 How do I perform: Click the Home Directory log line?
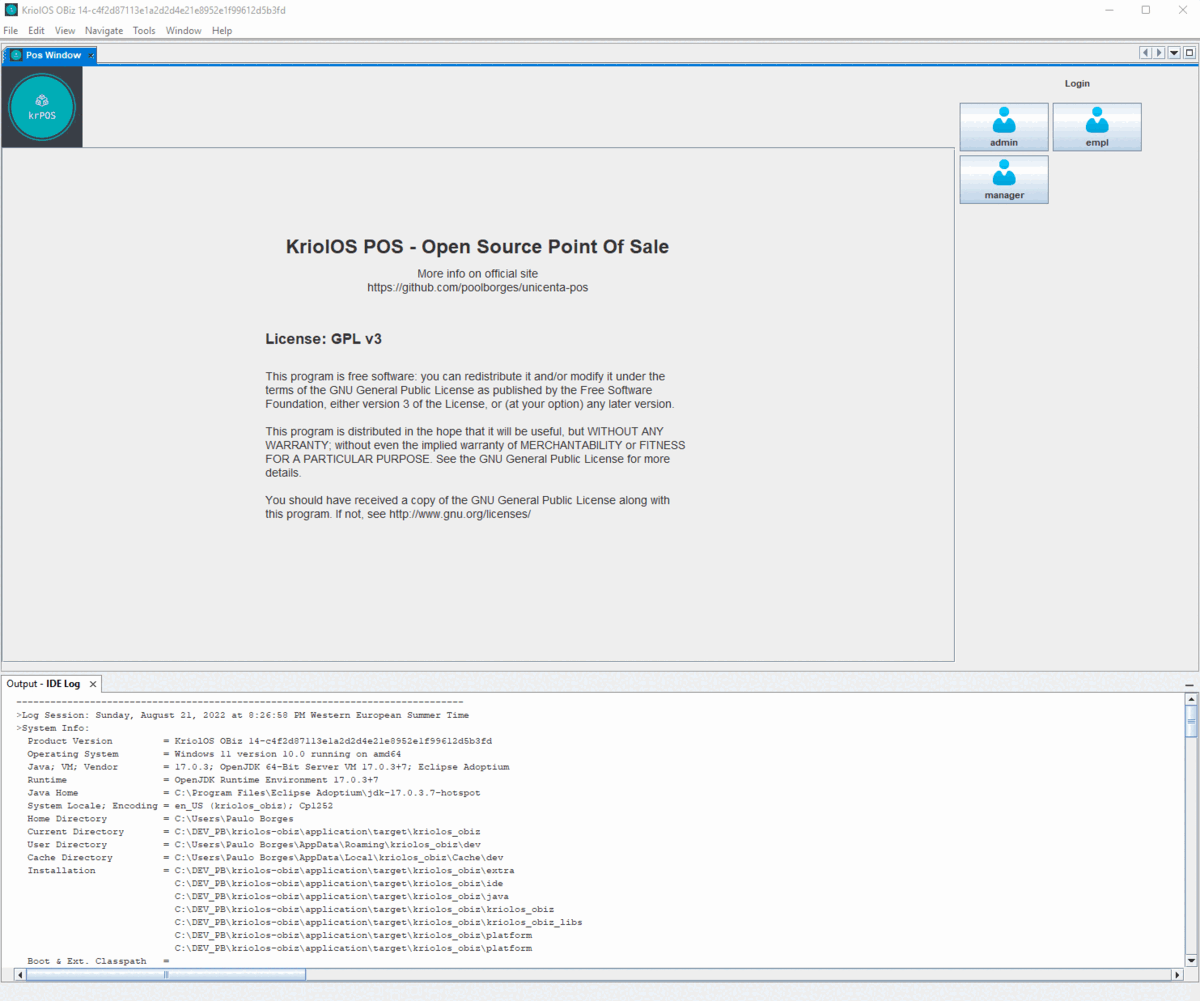tap(160, 819)
